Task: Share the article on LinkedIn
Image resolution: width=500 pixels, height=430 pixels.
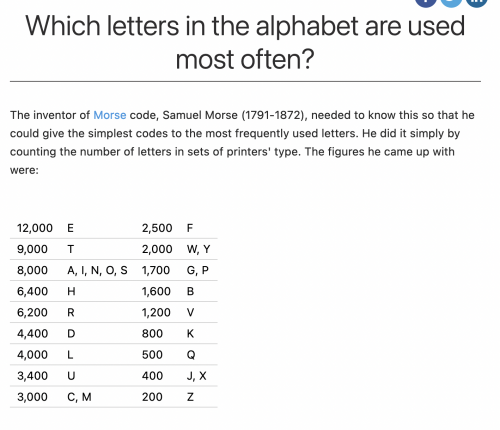Action: pyautogui.click(x=477, y=2)
